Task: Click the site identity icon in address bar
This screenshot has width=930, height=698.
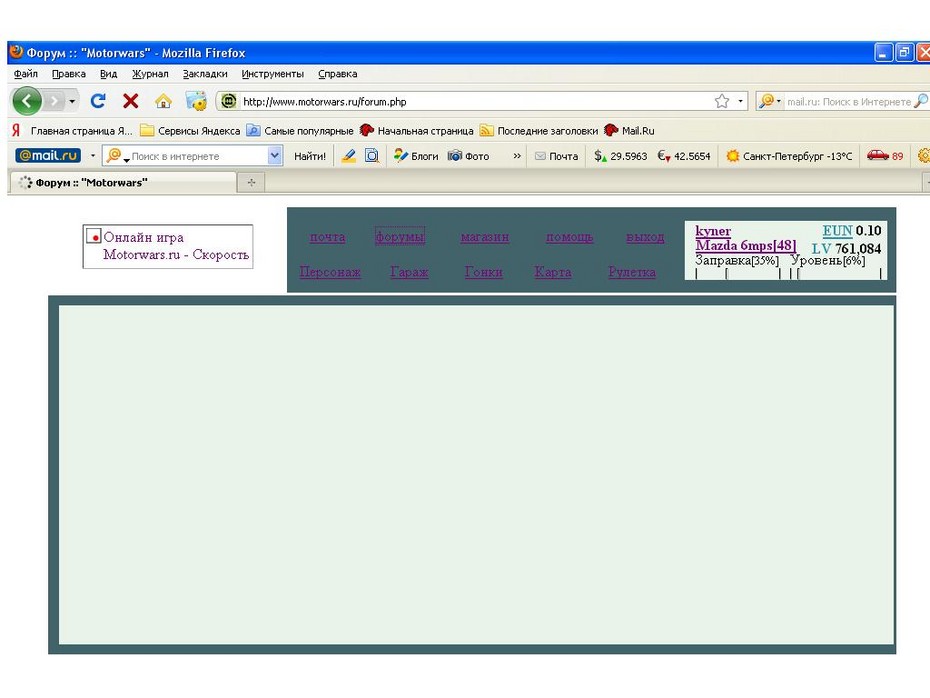Action: pyautogui.click(x=228, y=101)
